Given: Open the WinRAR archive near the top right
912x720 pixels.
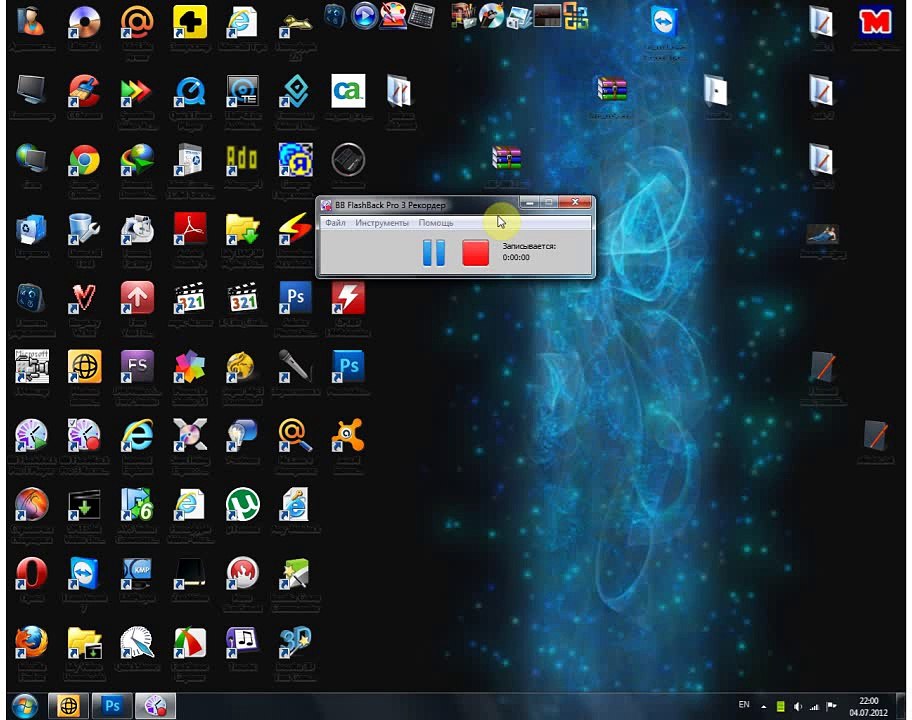Looking at the screenshot, I should (611, 90).
